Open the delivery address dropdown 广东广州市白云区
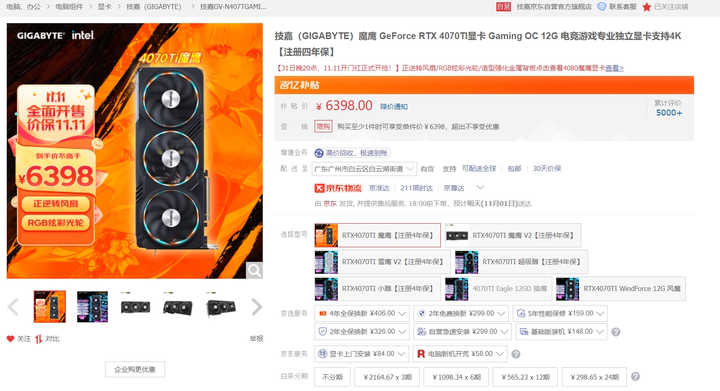Screen dimensions: 720x391 pos(364,169)
